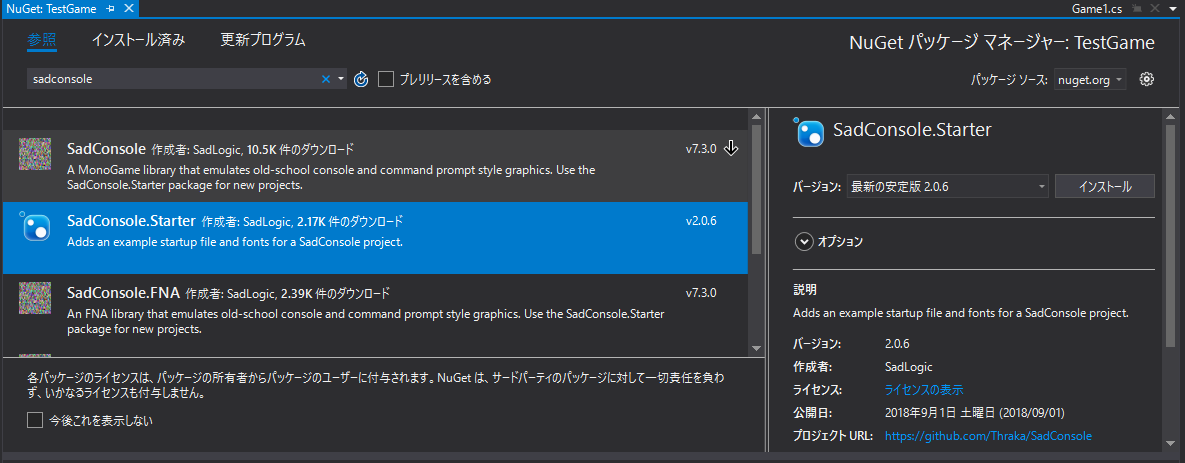Open the GitHub project URL link
1185x463 pixels.
[988, 436]
